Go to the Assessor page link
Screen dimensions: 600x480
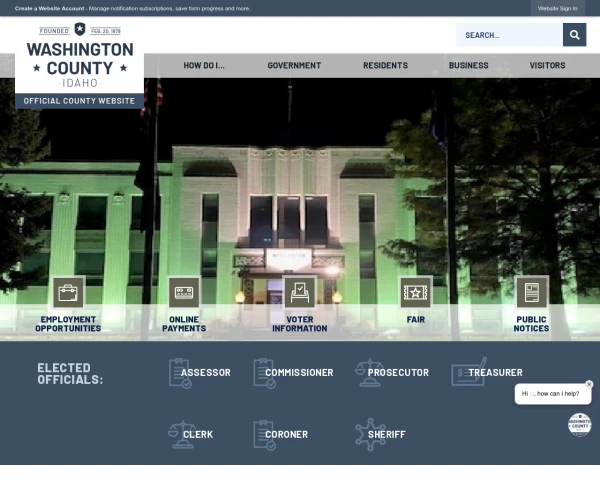click(x=206, y=372)
